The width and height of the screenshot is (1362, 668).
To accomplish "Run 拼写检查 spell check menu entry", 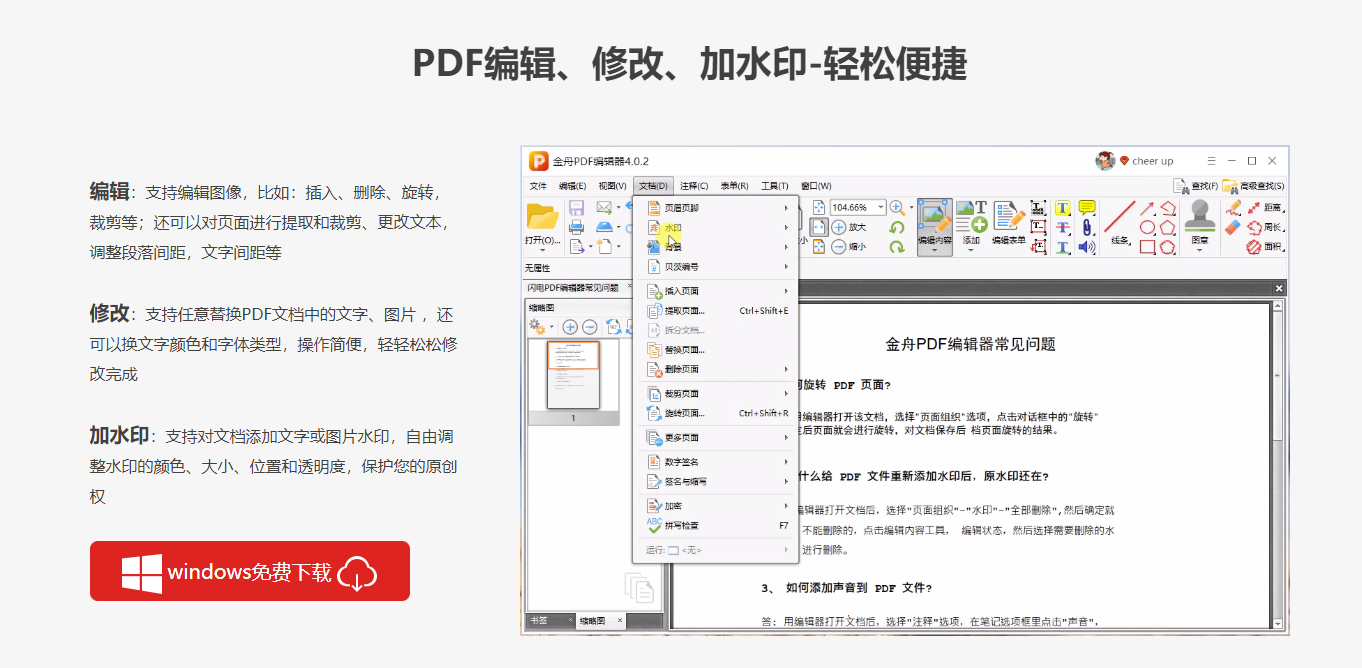I will [716, 525].
